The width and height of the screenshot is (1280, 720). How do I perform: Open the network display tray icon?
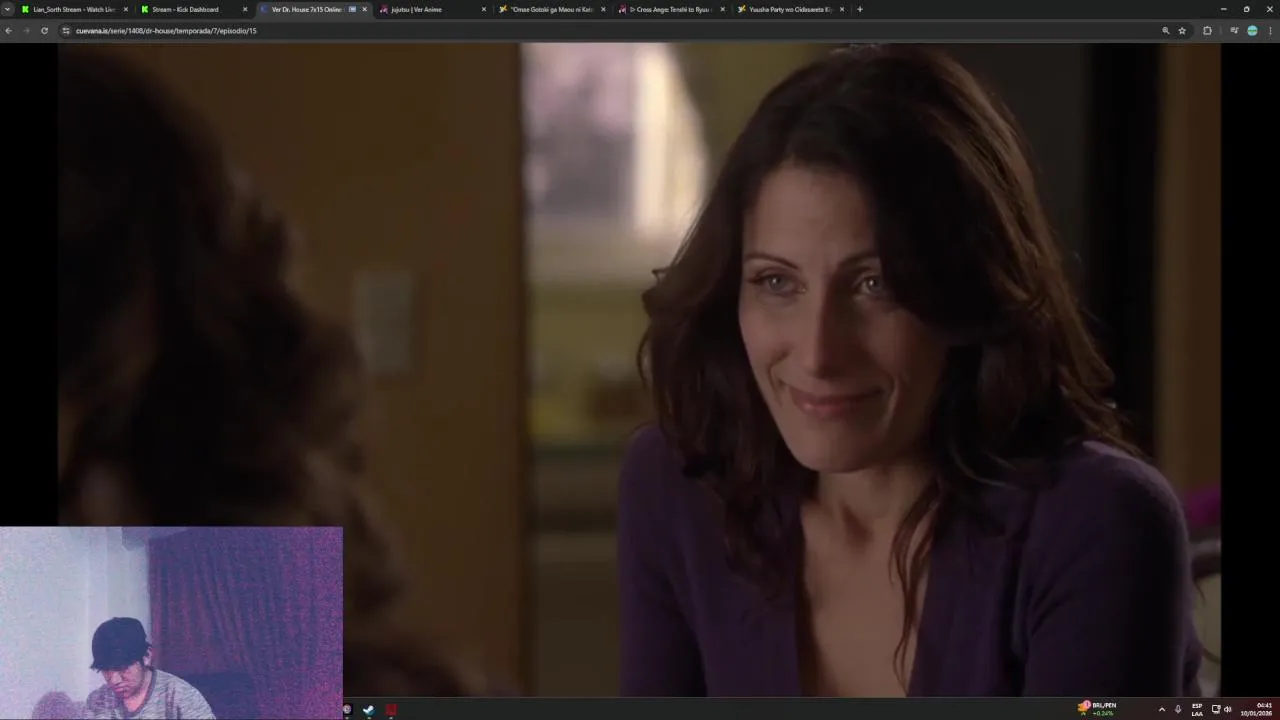[1216, 709]
